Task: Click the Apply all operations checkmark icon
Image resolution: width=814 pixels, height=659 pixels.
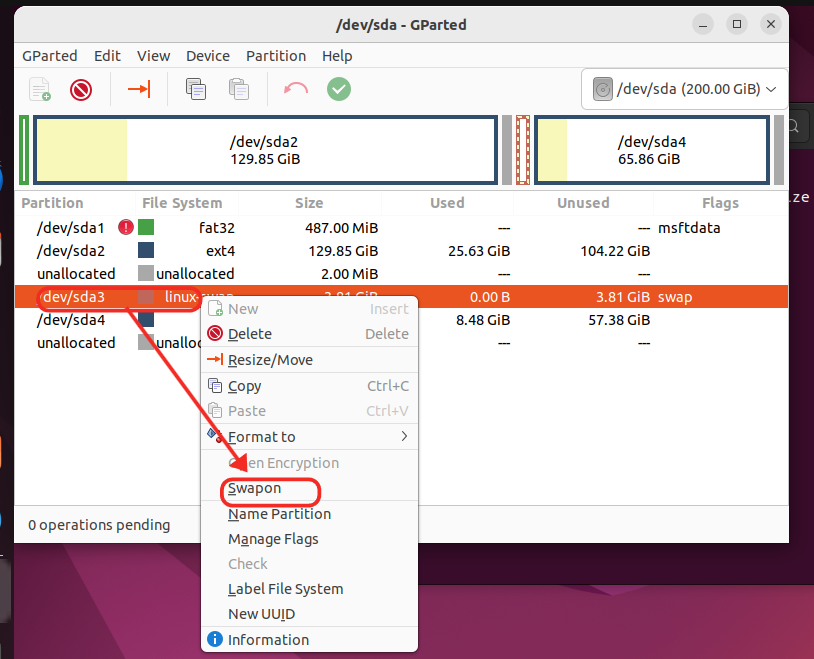Action: pos(339,89)
